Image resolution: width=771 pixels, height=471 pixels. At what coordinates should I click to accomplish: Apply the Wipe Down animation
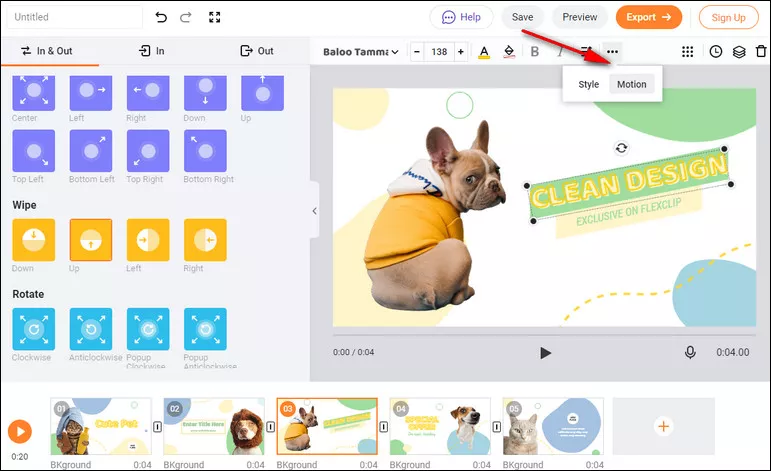(x=33, y=240)
